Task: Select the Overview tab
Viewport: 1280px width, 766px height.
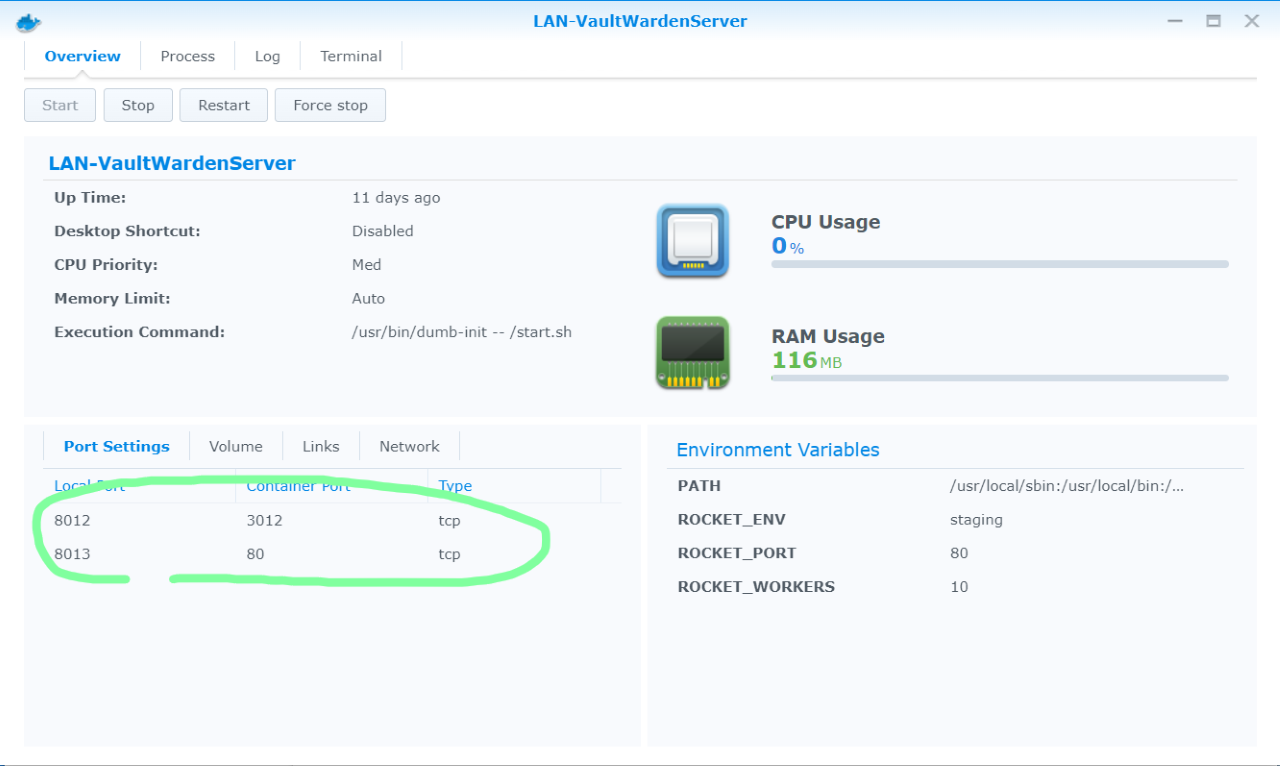Action: pos(83,56)
